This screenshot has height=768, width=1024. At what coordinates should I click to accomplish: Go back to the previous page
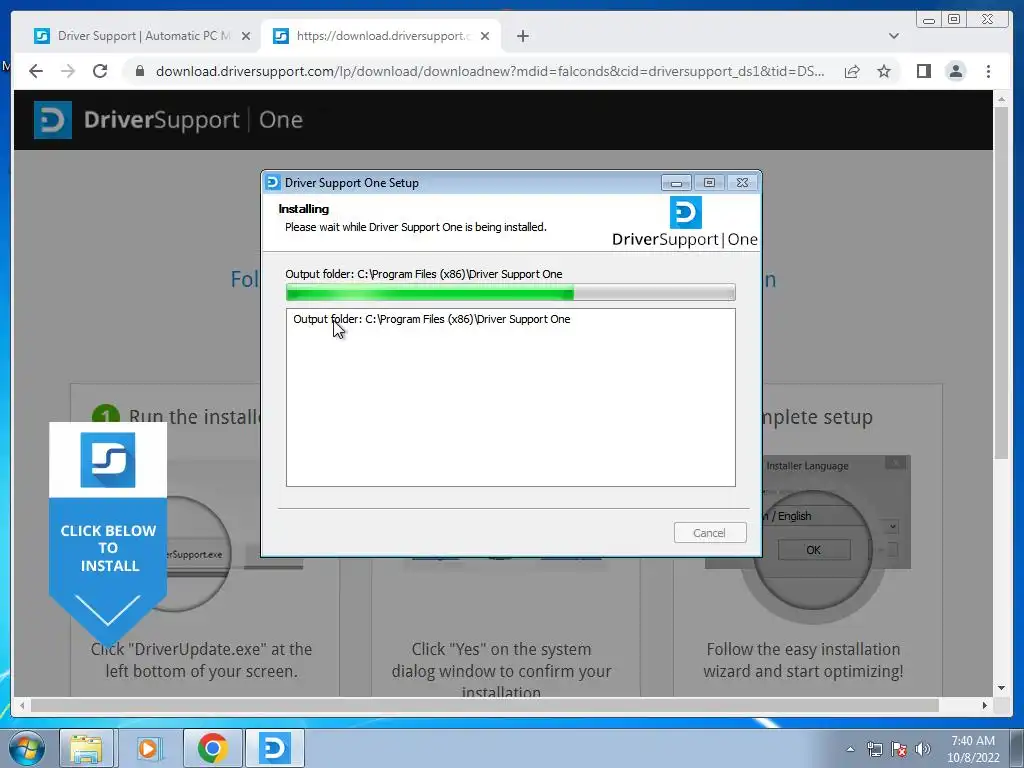click(x=36, y=71)
